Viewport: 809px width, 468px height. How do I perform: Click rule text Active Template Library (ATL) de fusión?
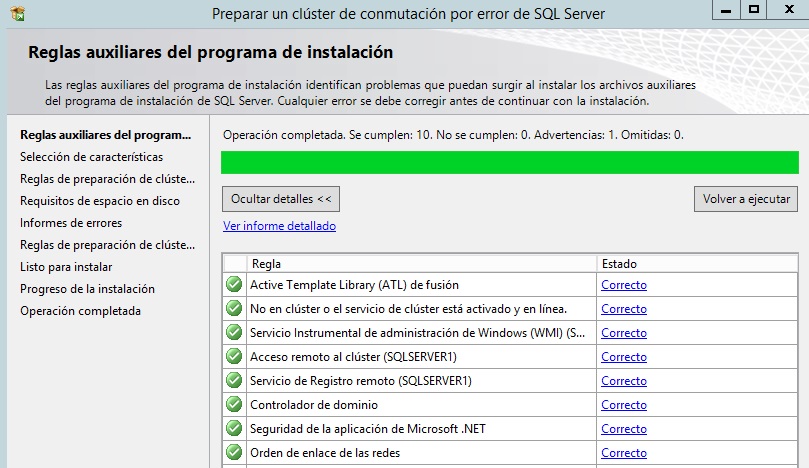pos(354,285)
